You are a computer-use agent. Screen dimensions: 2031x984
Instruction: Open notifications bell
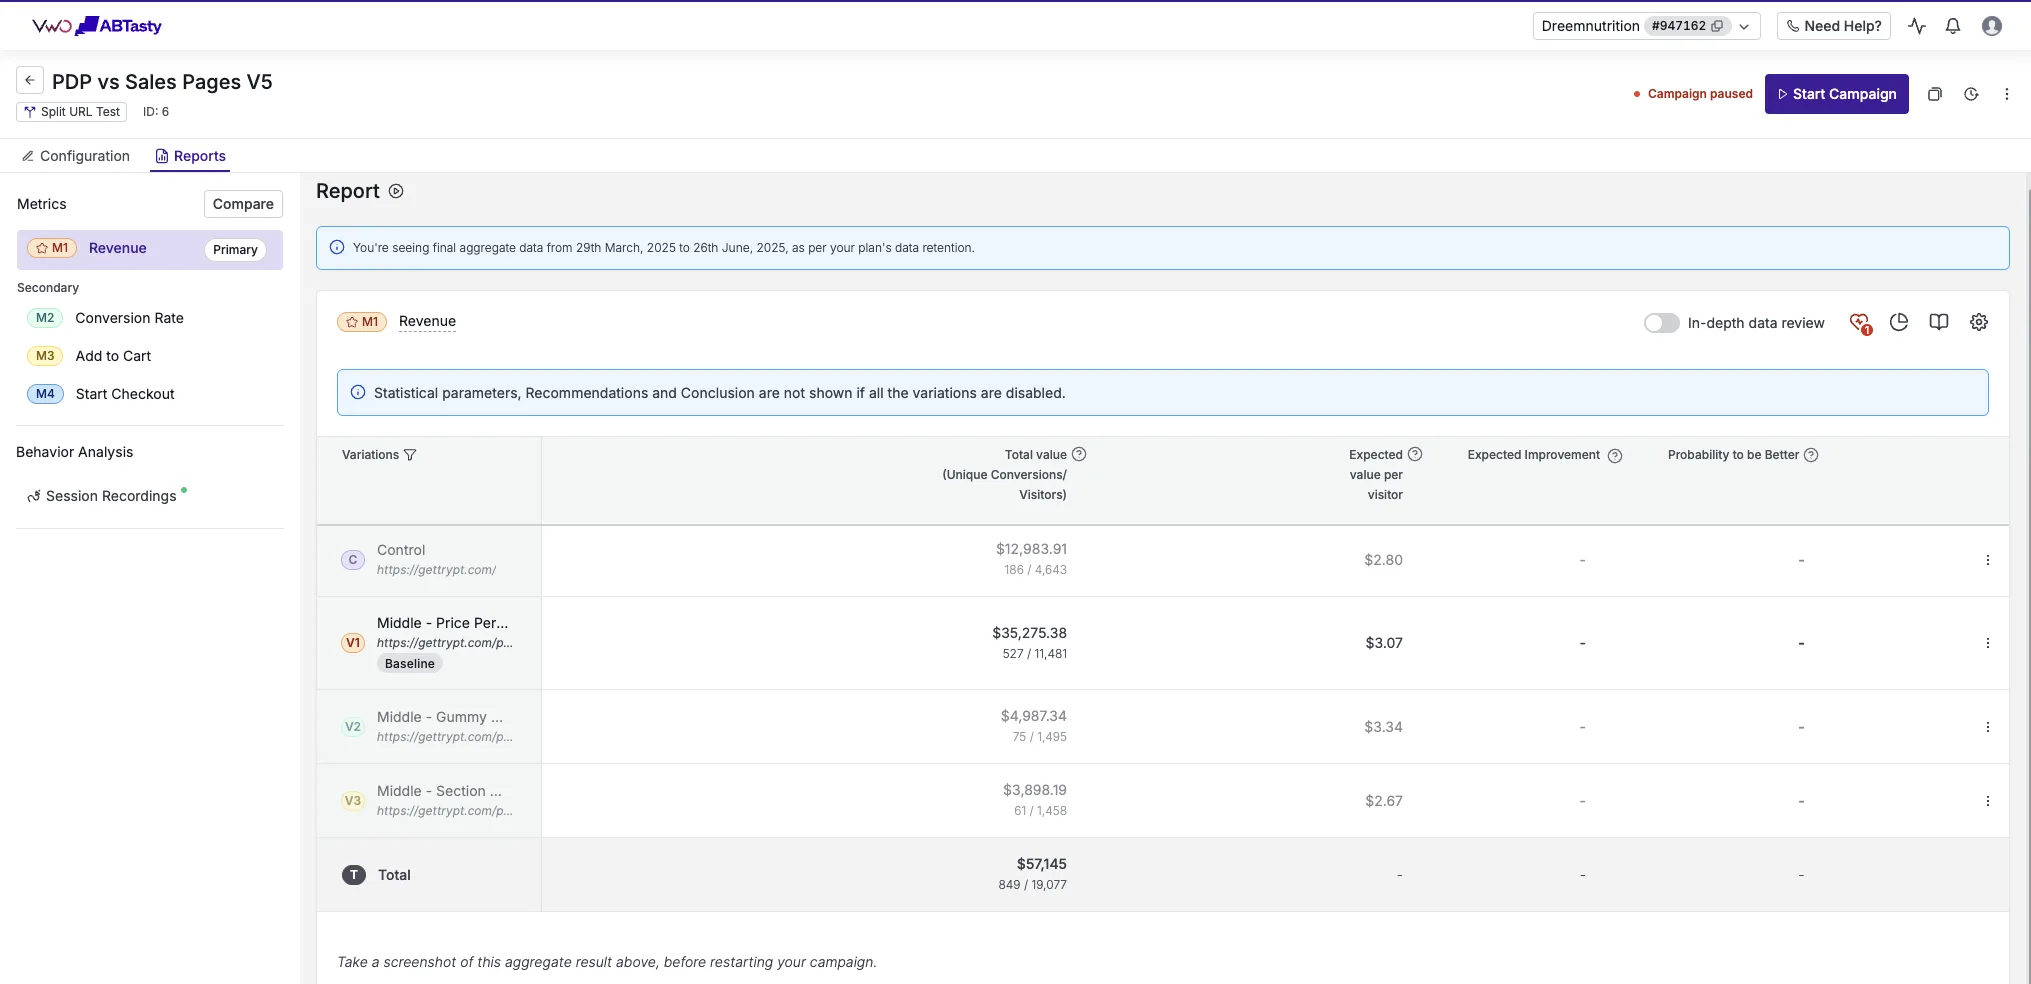click(x=1952, y=26)
